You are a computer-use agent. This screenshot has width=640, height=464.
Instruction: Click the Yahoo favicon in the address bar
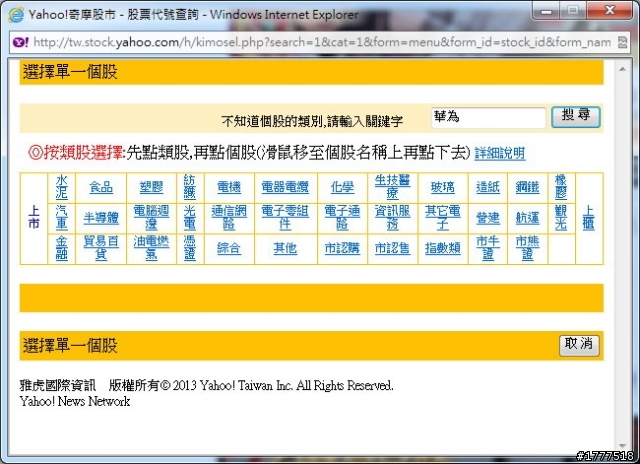pyautogui.click(x=20, y=42)
